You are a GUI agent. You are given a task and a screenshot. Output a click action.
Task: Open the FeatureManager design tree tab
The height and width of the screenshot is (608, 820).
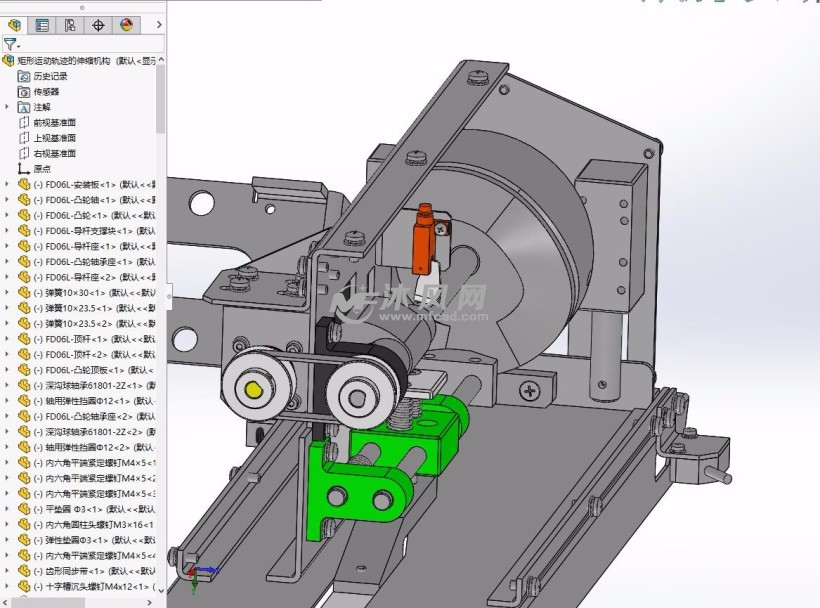pyautogui.click(x=14, y=25)
